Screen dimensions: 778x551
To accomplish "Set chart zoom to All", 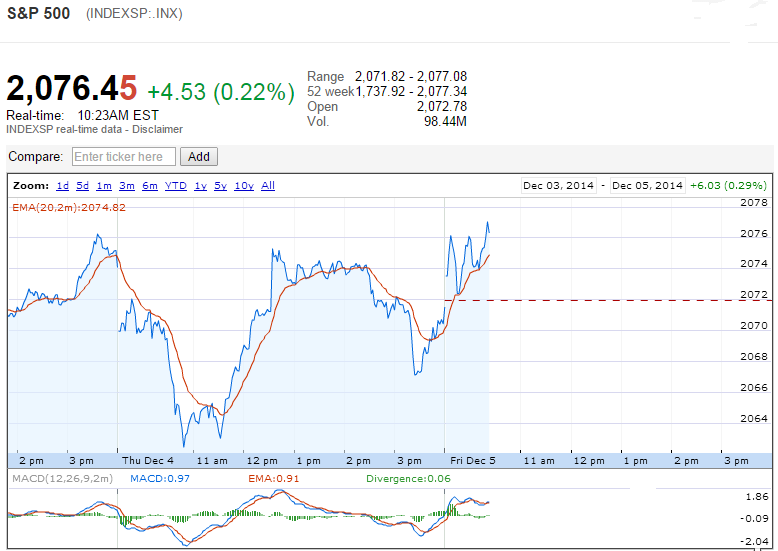I will (x=268, y=186).
